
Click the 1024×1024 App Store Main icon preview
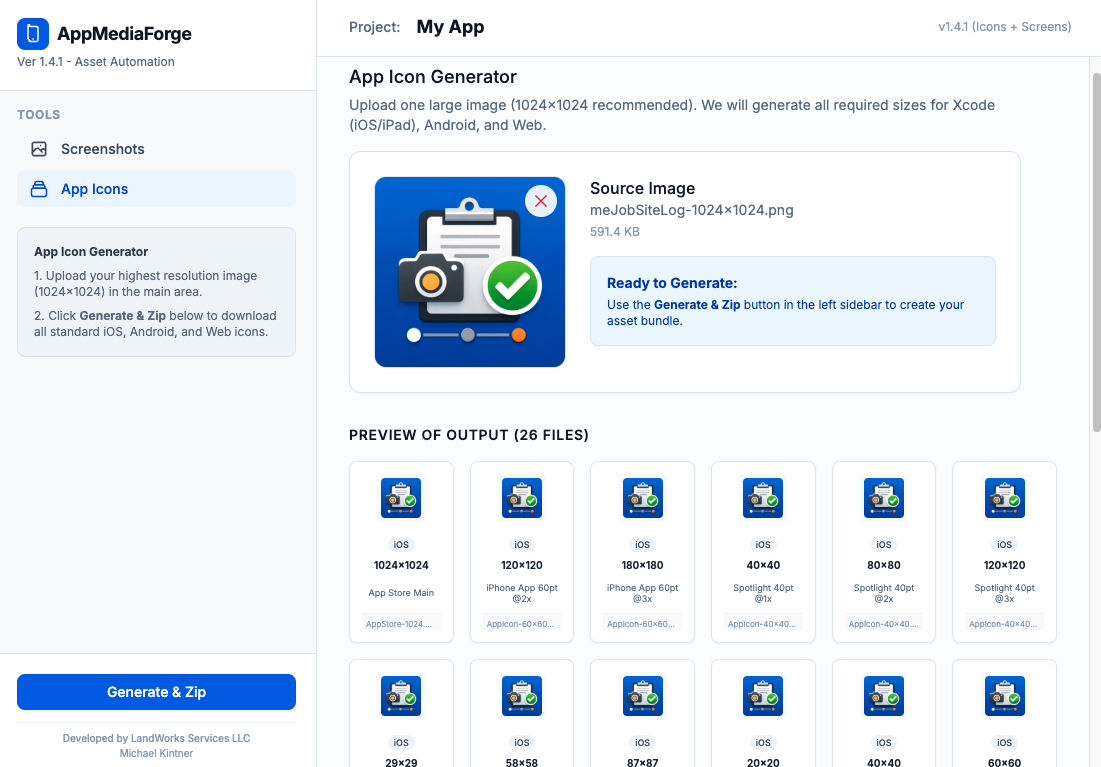tap(401, 498)
